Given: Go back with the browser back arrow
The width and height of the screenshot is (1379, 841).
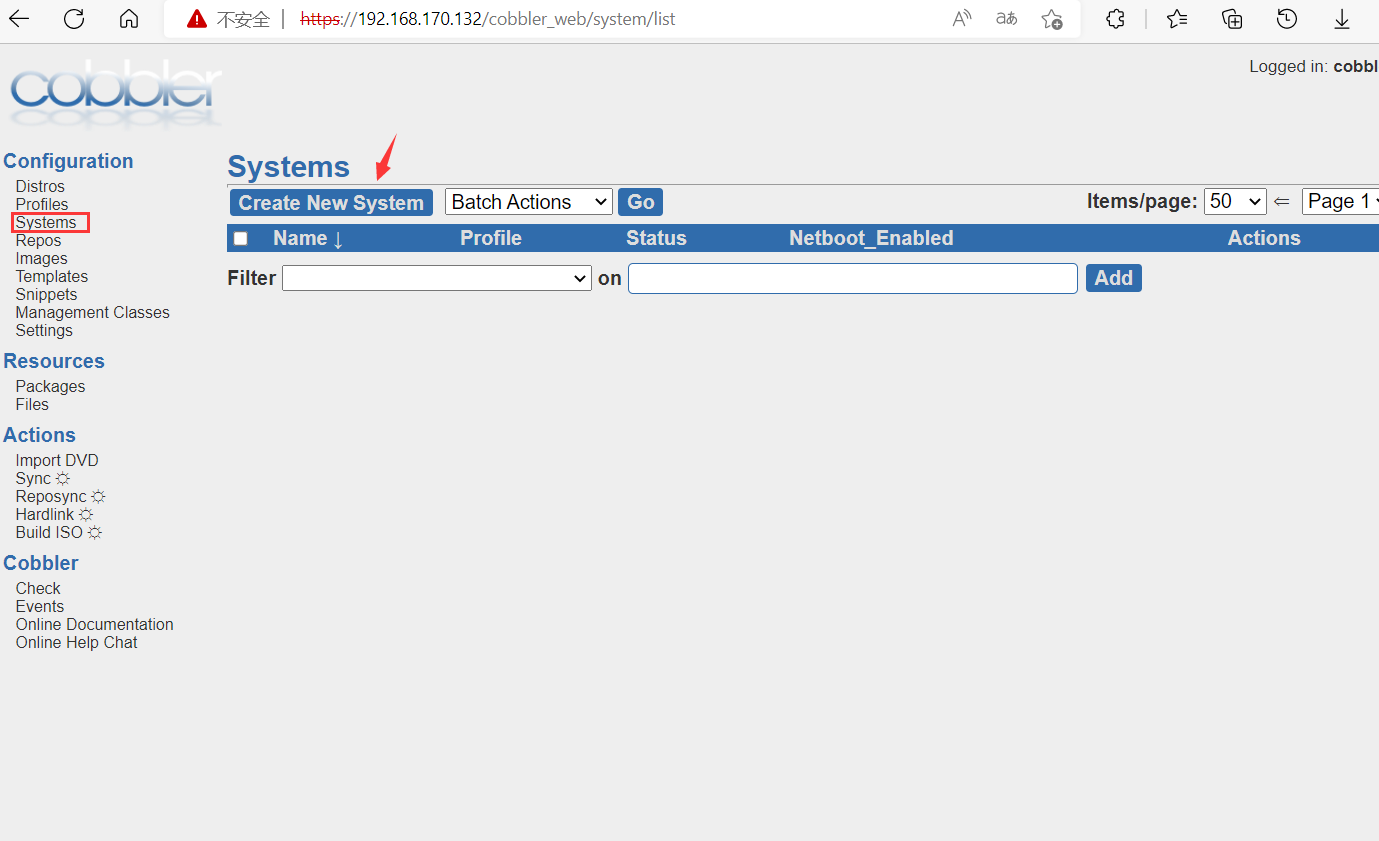Looking at the screenshot, I should (19, 19).
